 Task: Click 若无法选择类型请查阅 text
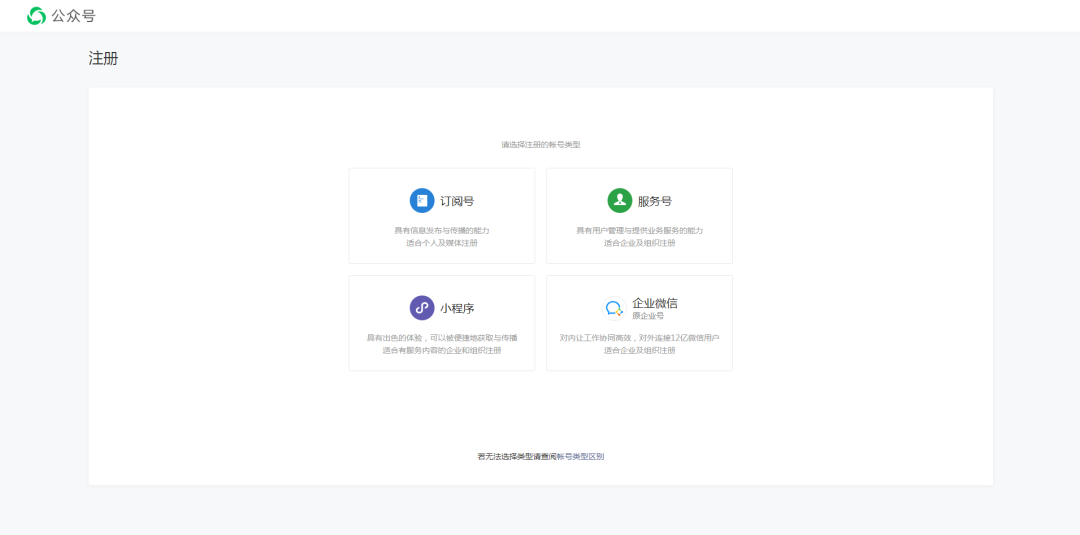pyautogui.click(x=517, y=457)
